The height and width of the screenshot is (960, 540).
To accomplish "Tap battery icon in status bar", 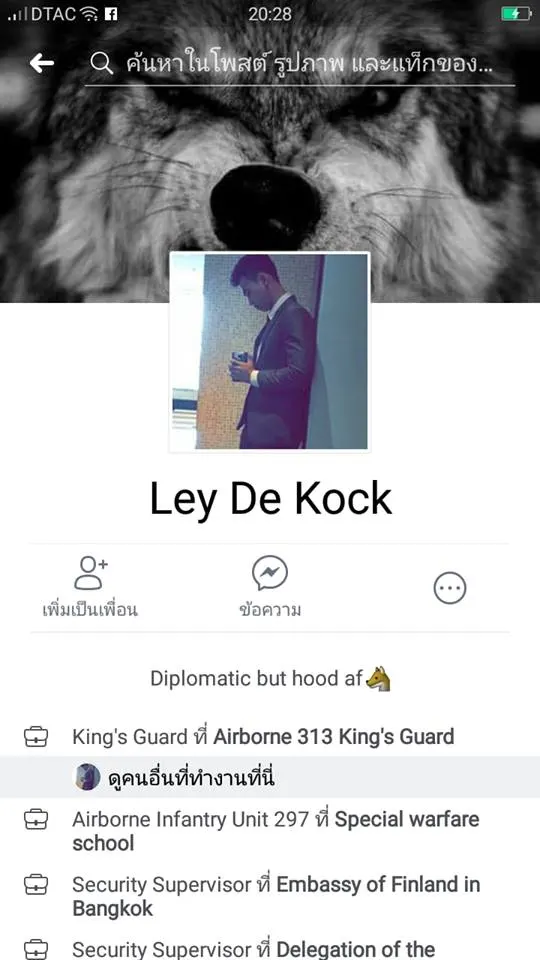I will point(516,13).
